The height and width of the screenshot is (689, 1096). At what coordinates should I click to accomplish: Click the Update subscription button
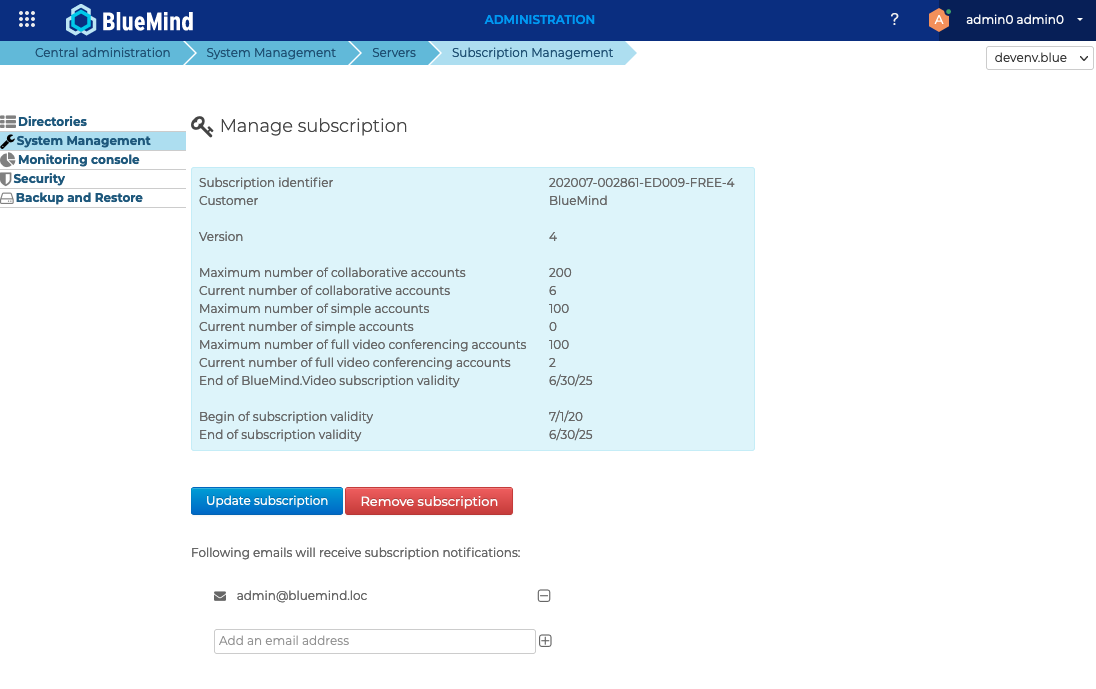[267, 501]
